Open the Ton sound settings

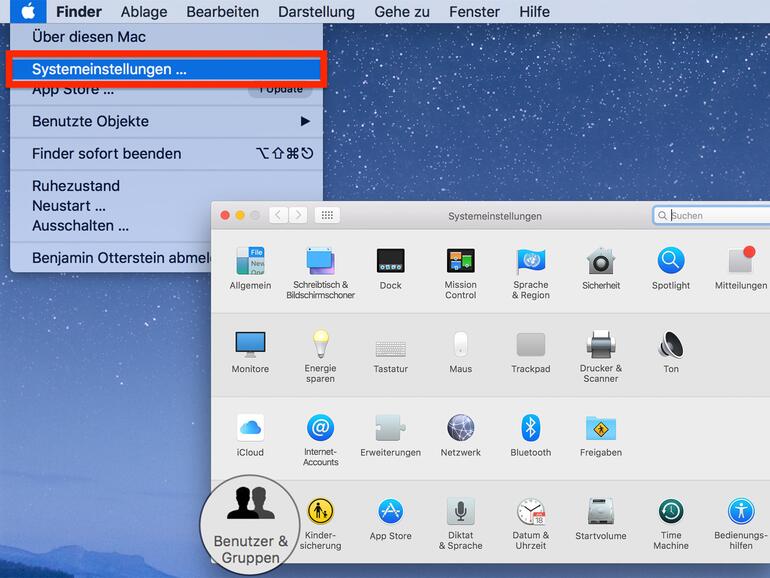tap(671, 352)
